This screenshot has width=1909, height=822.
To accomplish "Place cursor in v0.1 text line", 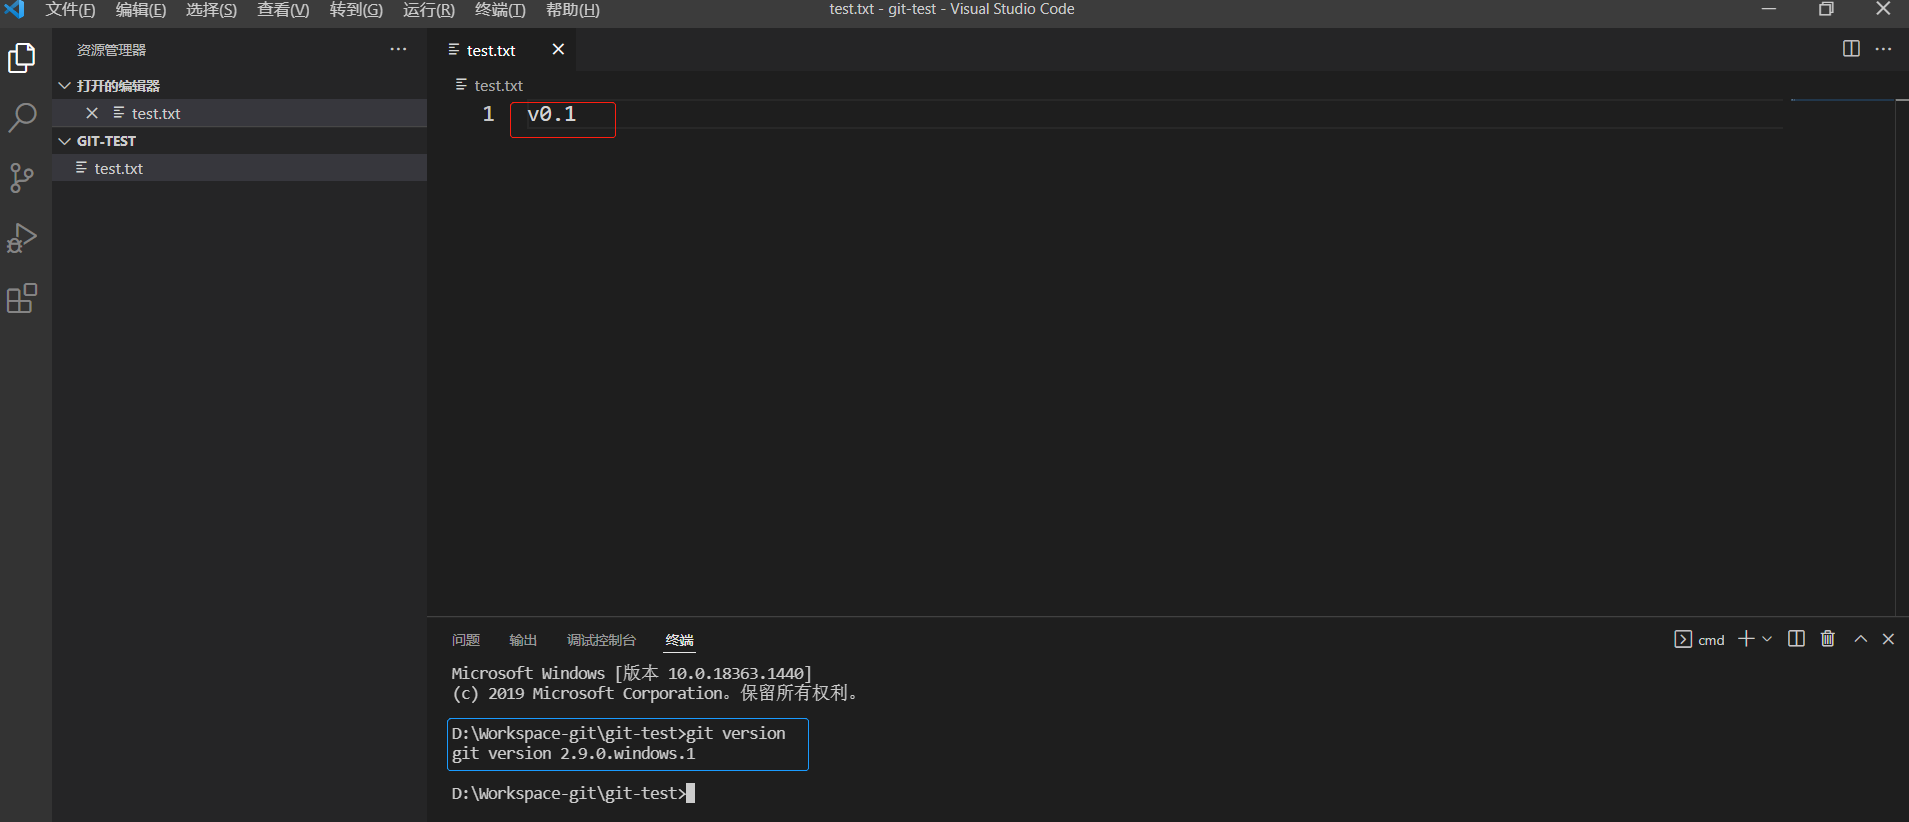I will point(552,114).
